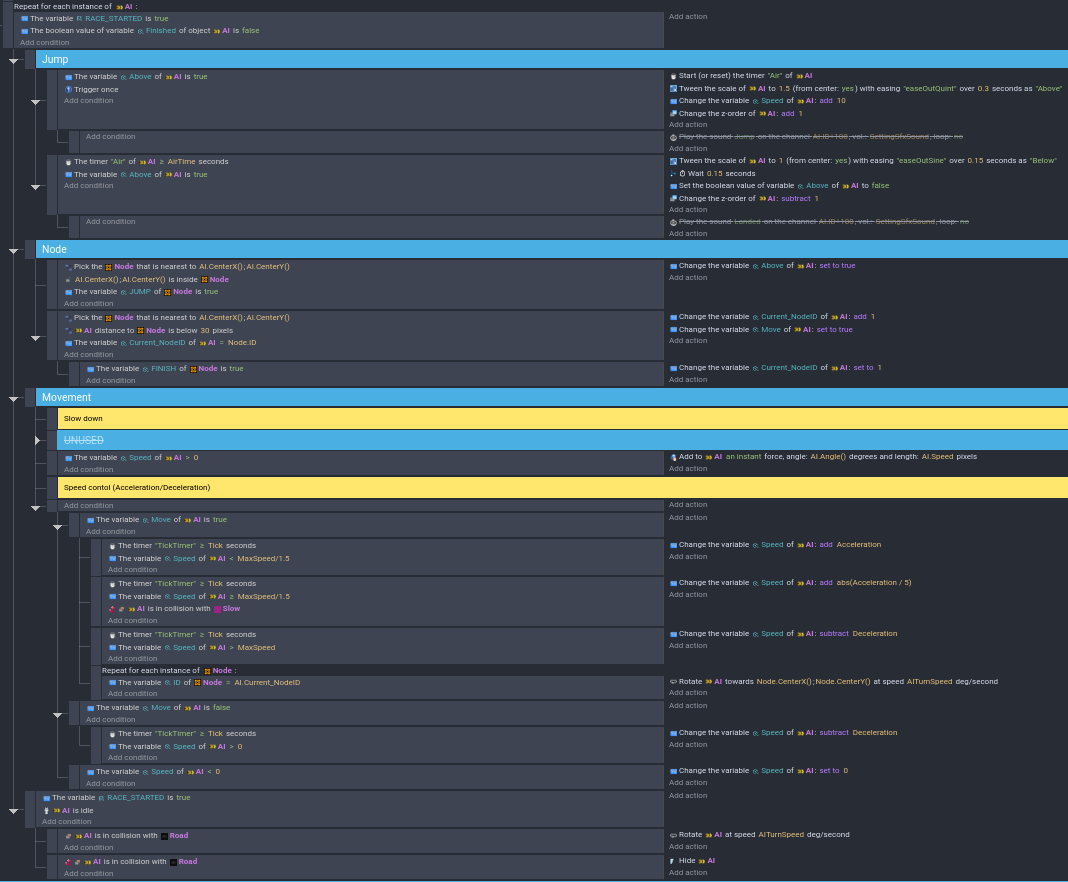Click 'Add condition' below 'FINISH of Node is true'
This screenshot has width=1068, height=882.
pos(110,381)
